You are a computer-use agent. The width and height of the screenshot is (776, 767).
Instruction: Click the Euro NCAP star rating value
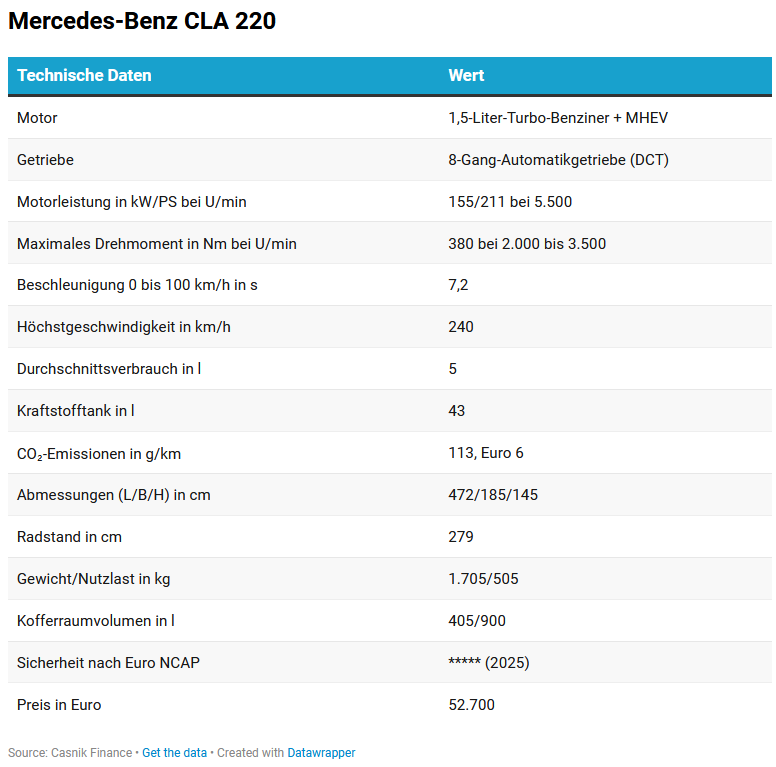point(488,663)
